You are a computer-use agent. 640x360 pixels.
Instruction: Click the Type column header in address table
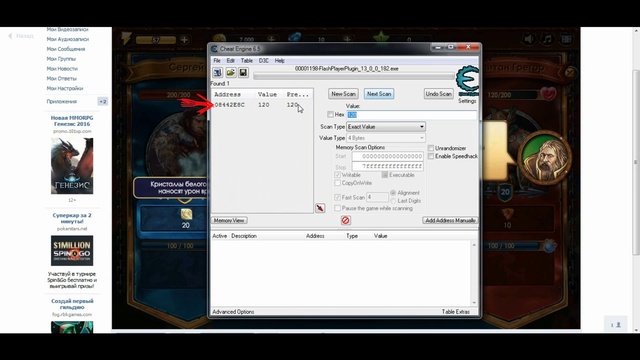tap(352, 236)
